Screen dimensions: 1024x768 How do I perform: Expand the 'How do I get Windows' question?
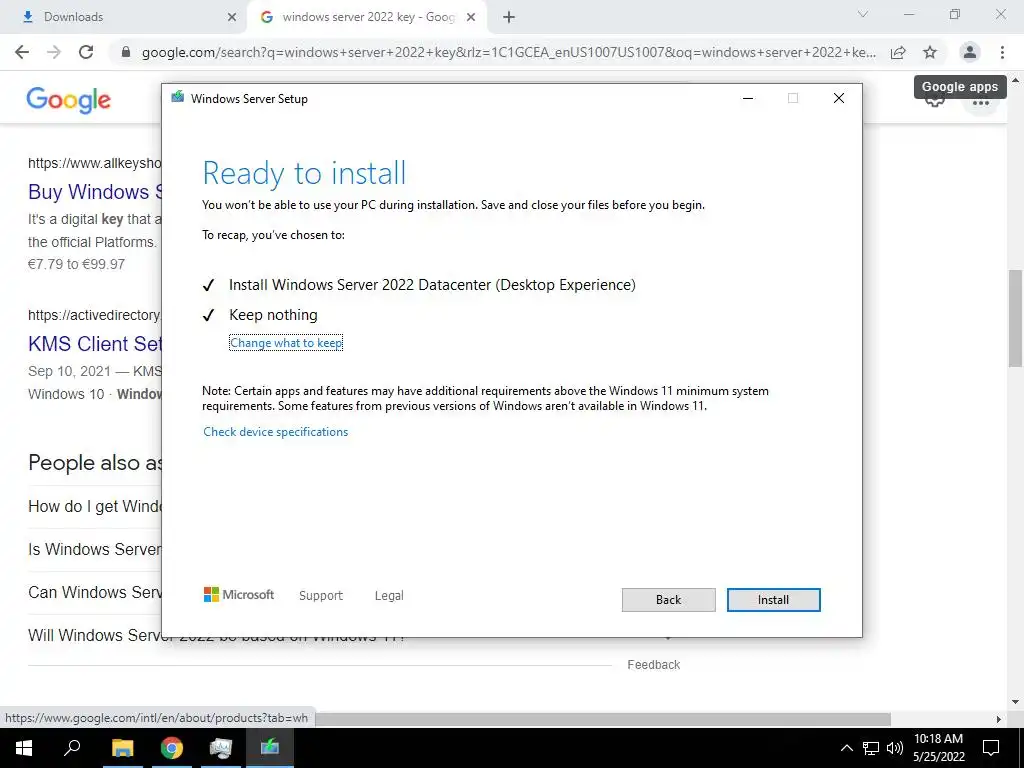coord(95,506)
